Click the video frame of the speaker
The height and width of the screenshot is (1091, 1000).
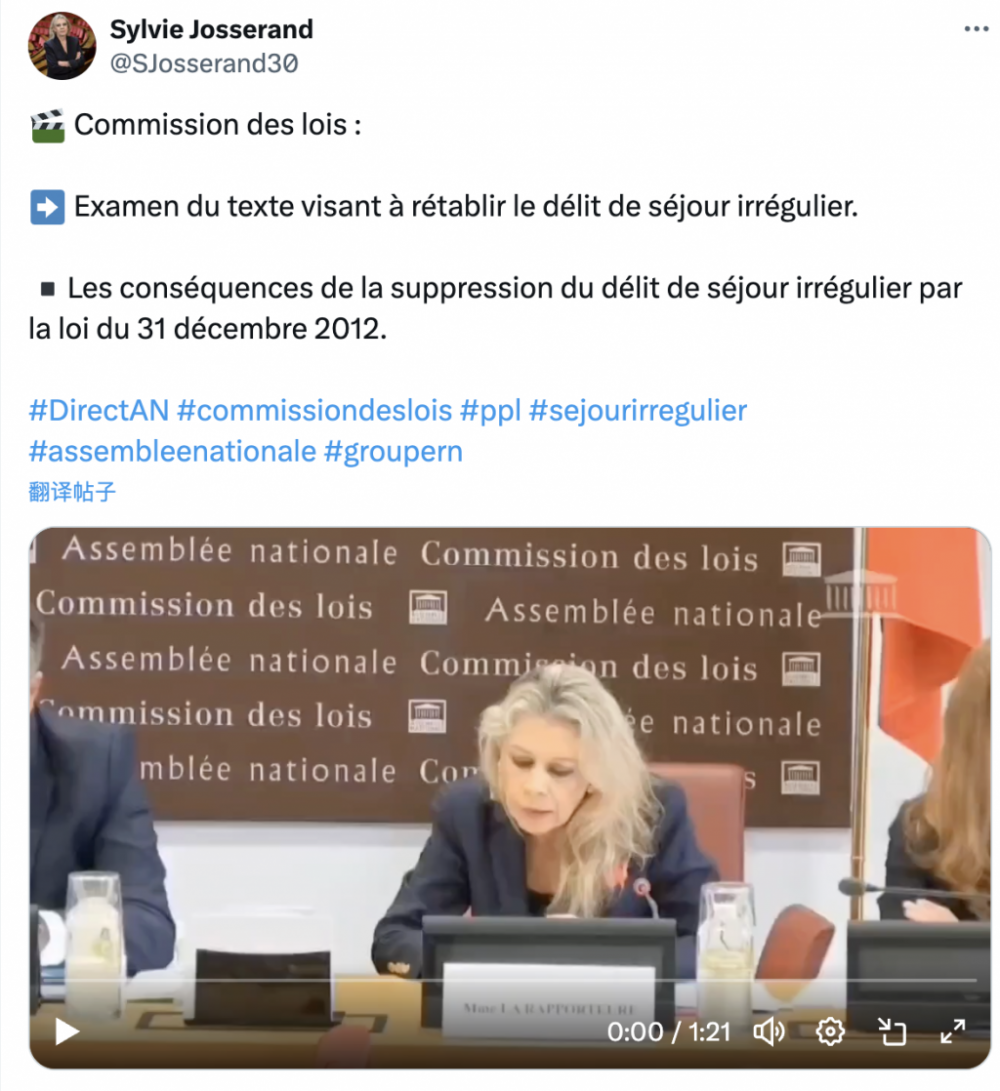pos(510,797)
